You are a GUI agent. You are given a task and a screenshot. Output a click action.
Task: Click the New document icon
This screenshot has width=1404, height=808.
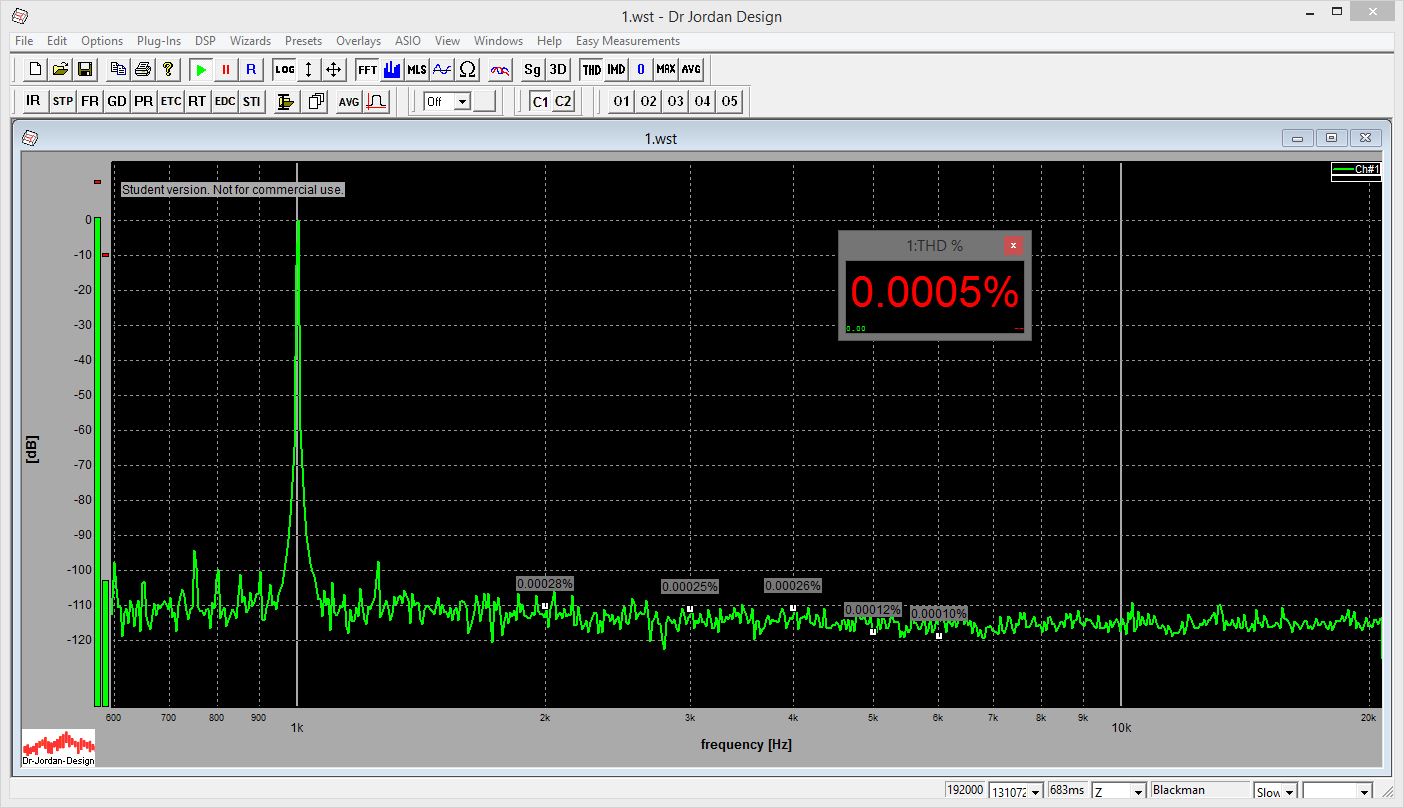[36, 69]
